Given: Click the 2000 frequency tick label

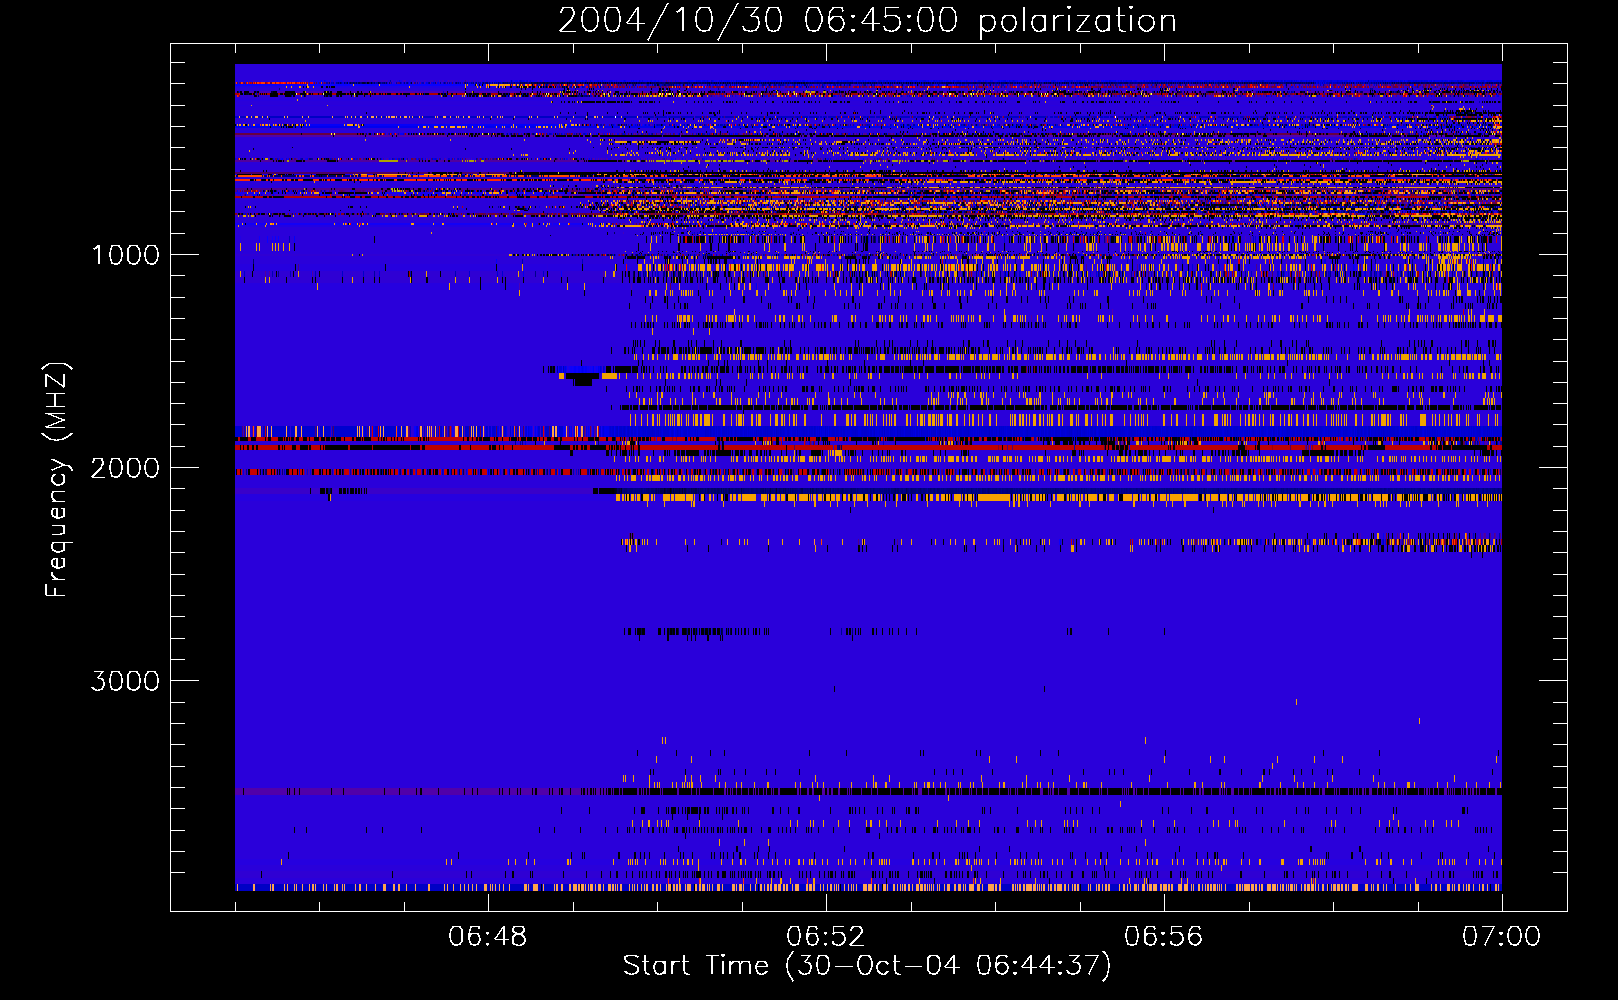Looking at the screenshot, I should click(125, 468).
